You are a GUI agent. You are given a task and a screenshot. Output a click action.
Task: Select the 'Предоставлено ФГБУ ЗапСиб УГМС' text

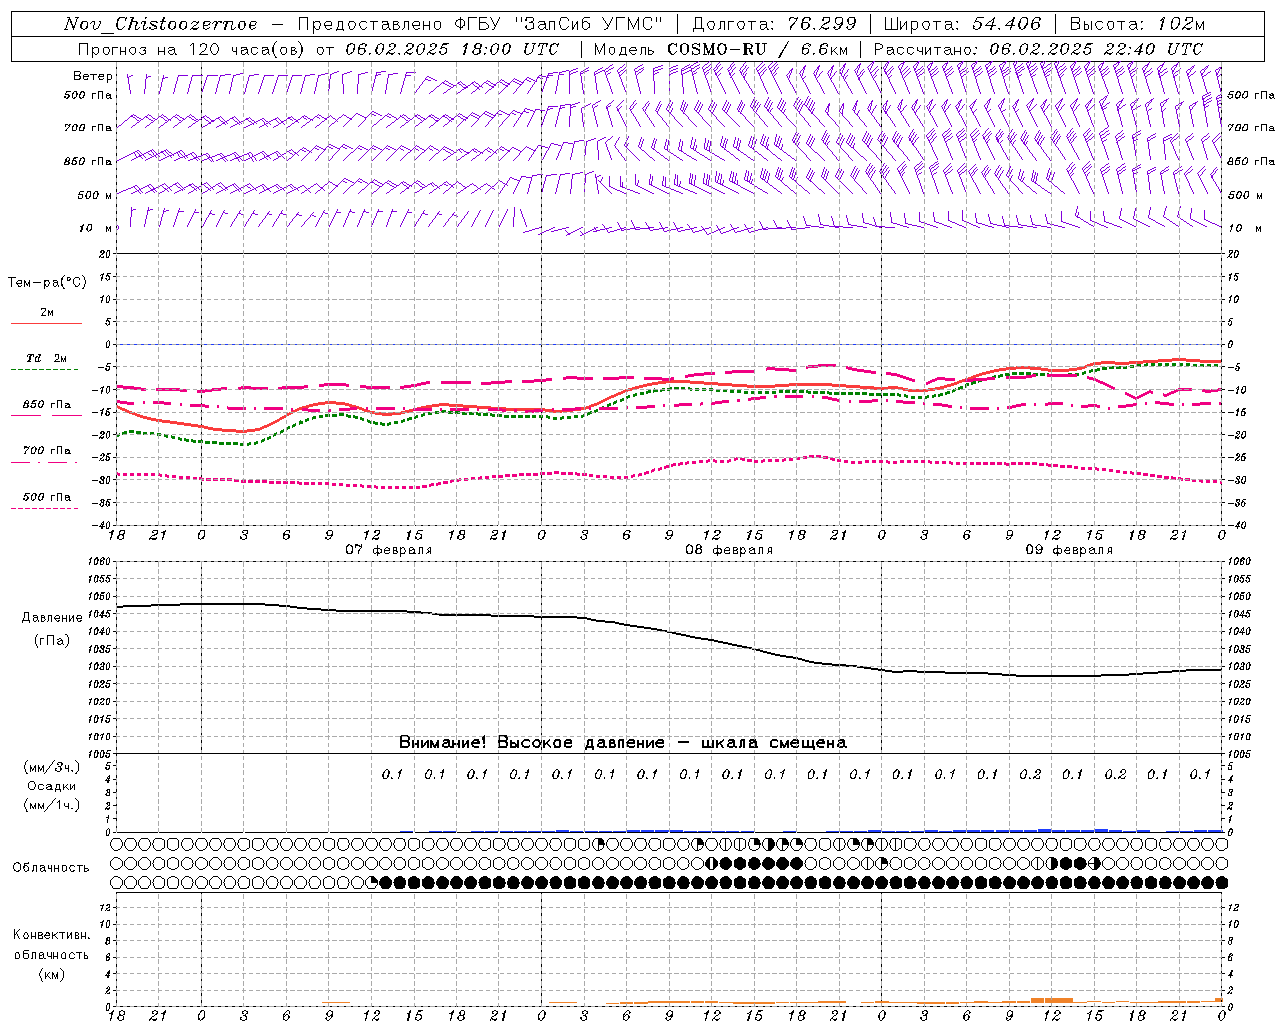(481, 24)
